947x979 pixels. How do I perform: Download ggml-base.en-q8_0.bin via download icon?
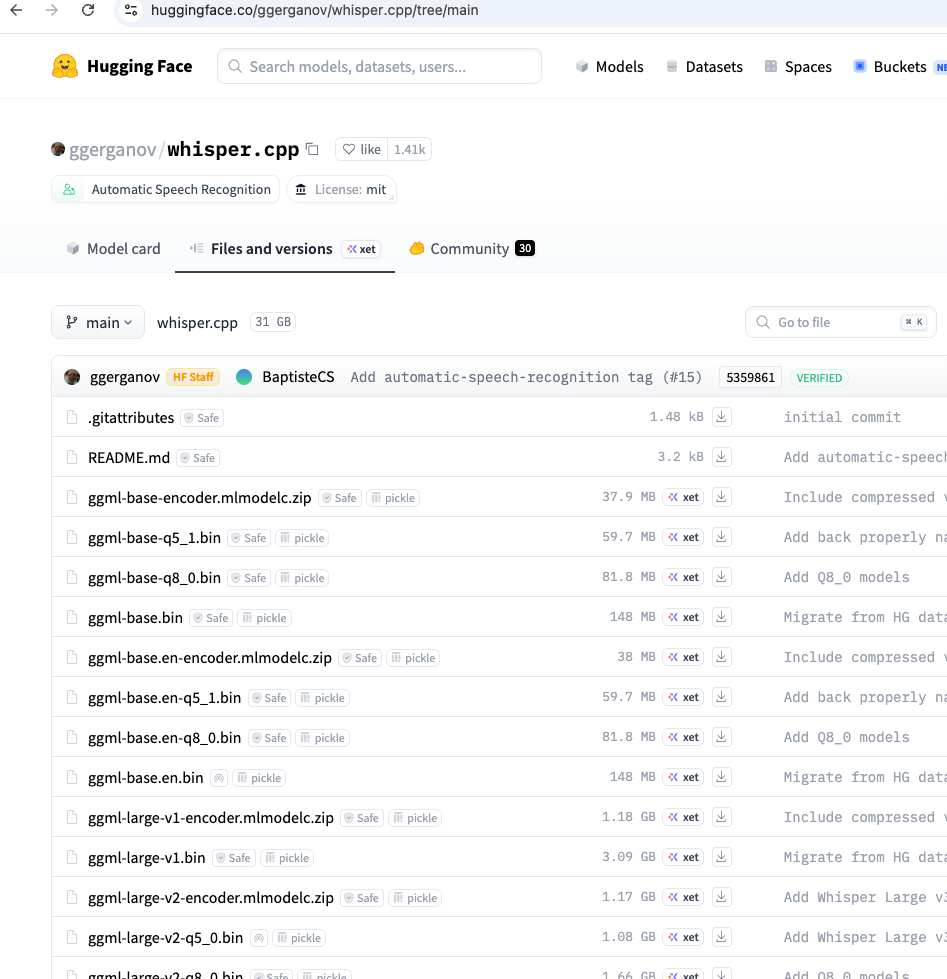click(722, 737)
